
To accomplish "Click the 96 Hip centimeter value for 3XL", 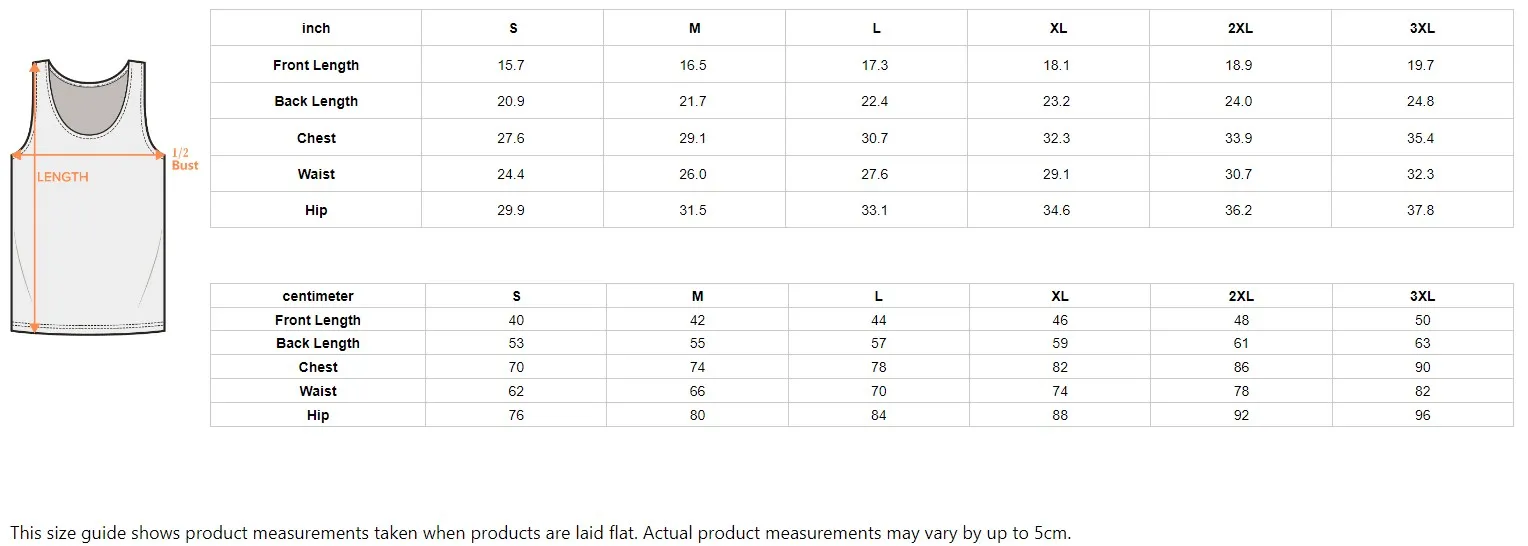I will tap(1422, 415).
